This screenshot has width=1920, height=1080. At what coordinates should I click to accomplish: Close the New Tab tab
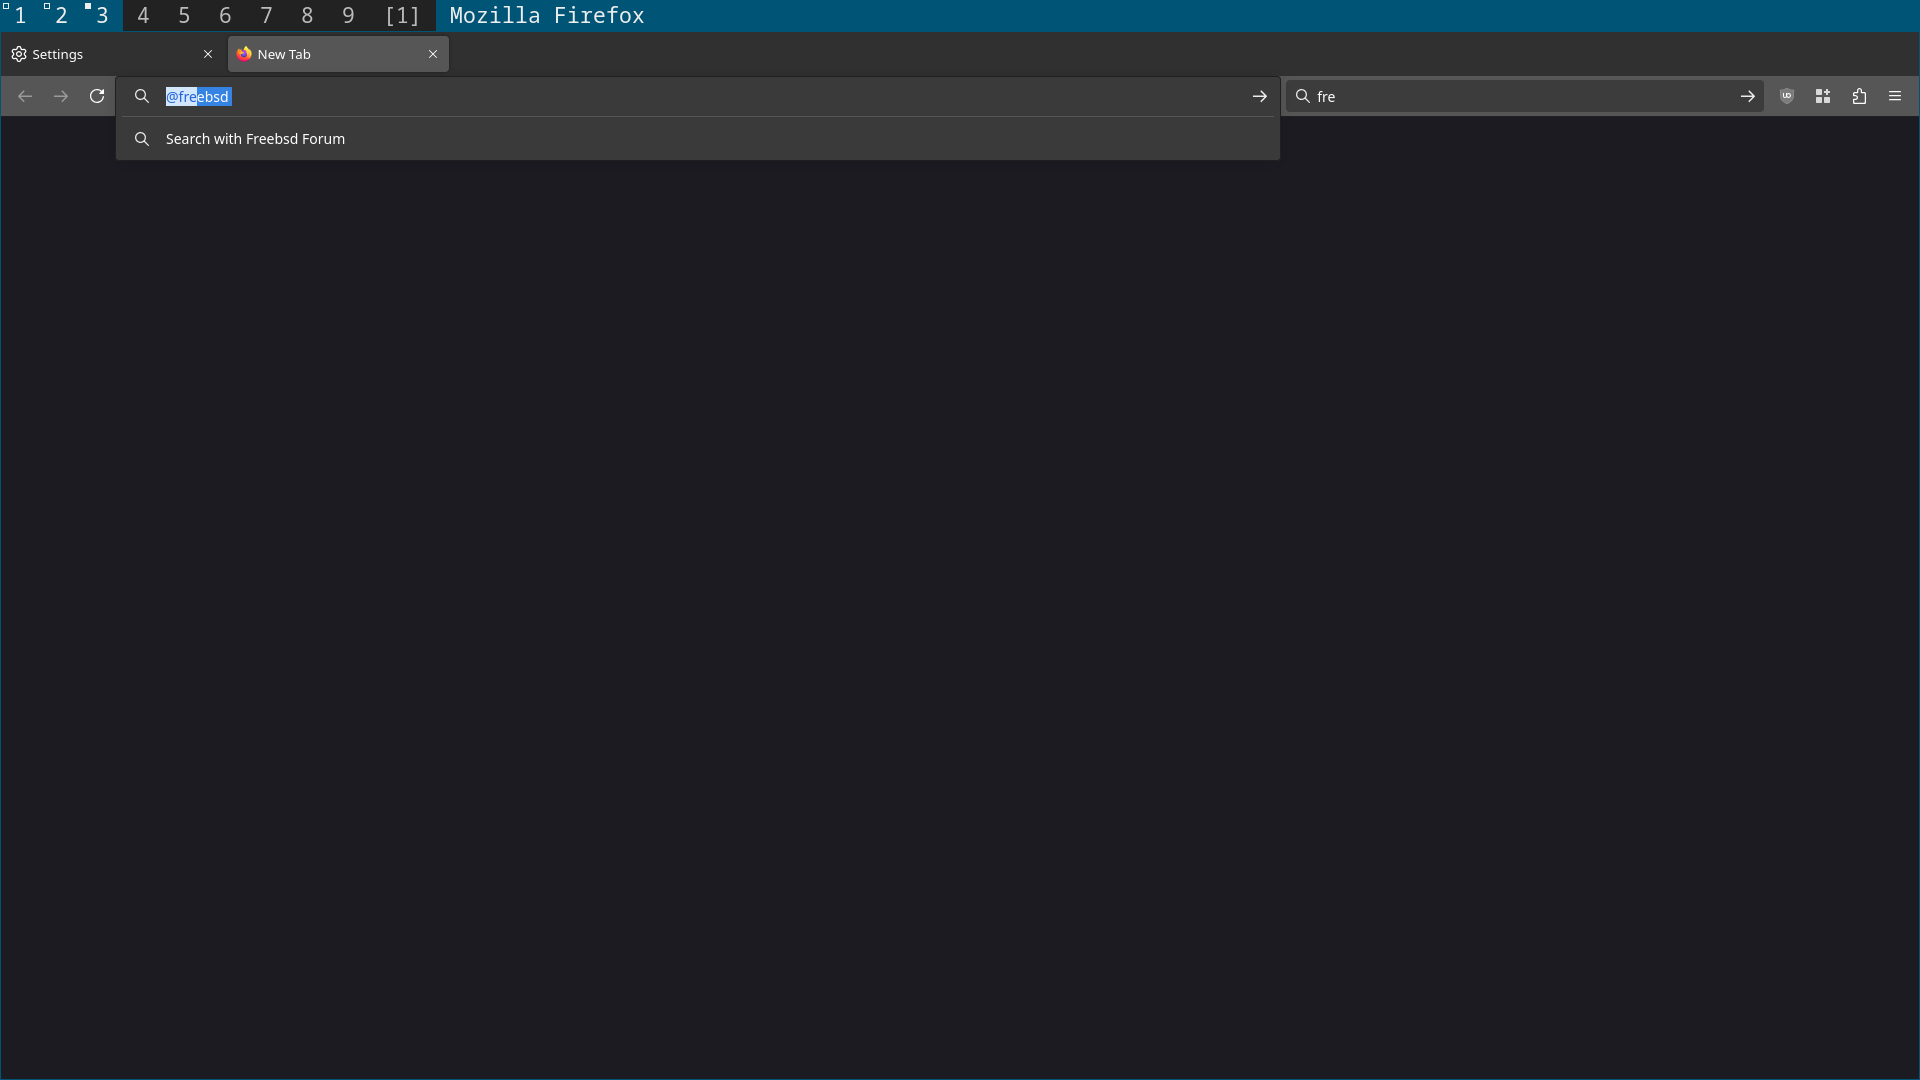[433, 54]
